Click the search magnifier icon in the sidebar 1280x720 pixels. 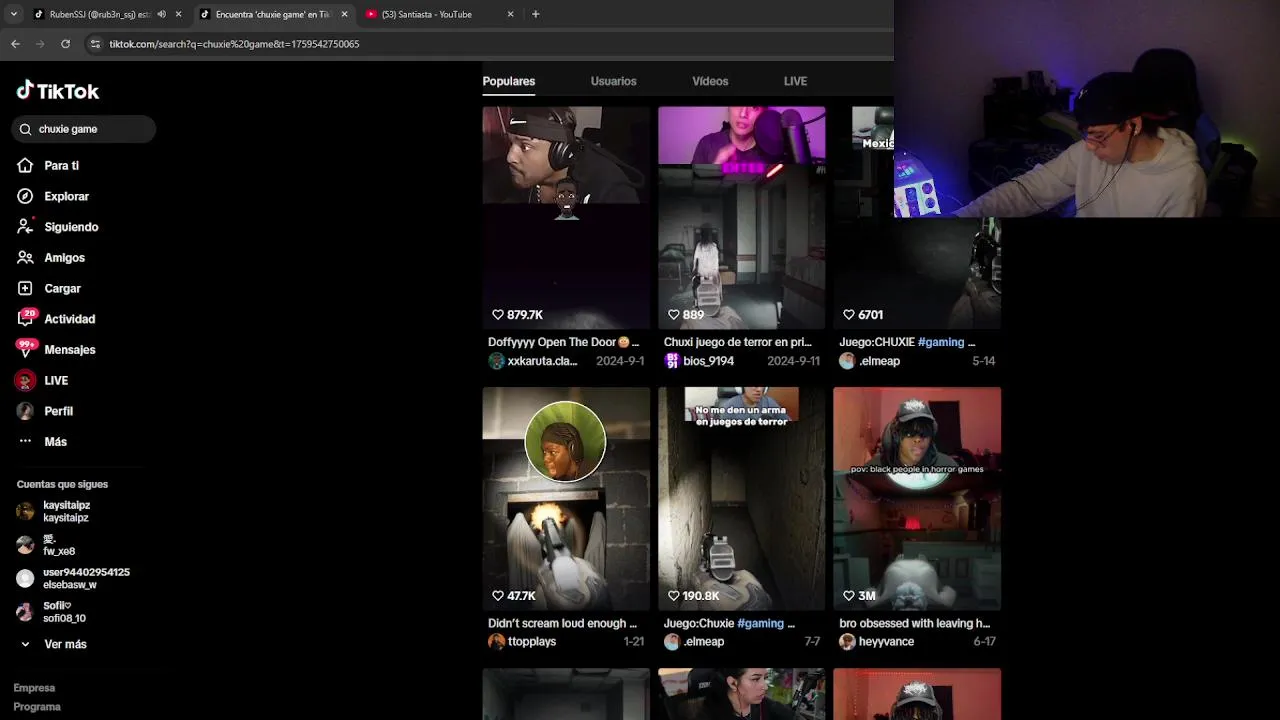pos(26,129)
